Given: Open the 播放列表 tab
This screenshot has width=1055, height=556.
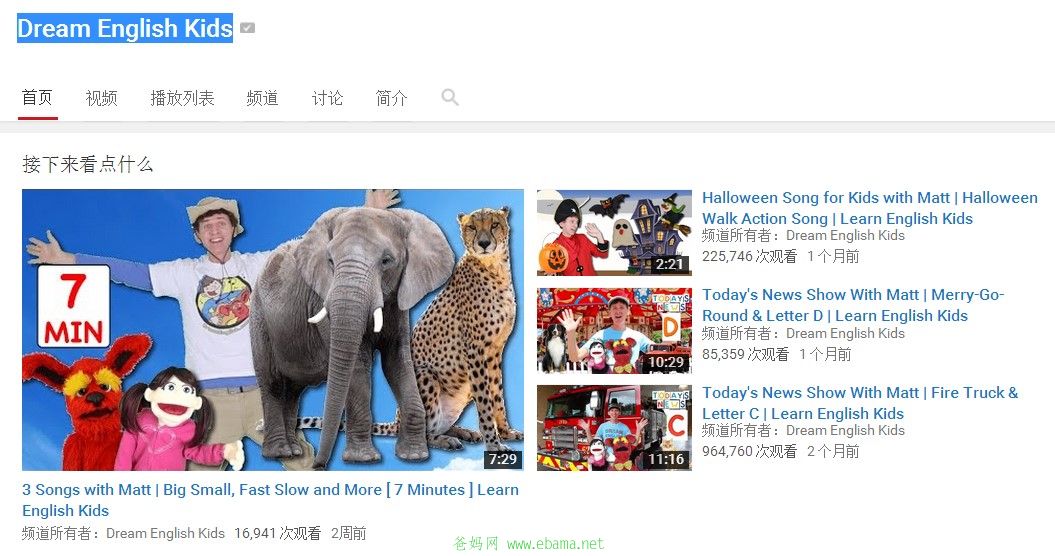Looking at the screenshot, I should [x=182, y=98].
